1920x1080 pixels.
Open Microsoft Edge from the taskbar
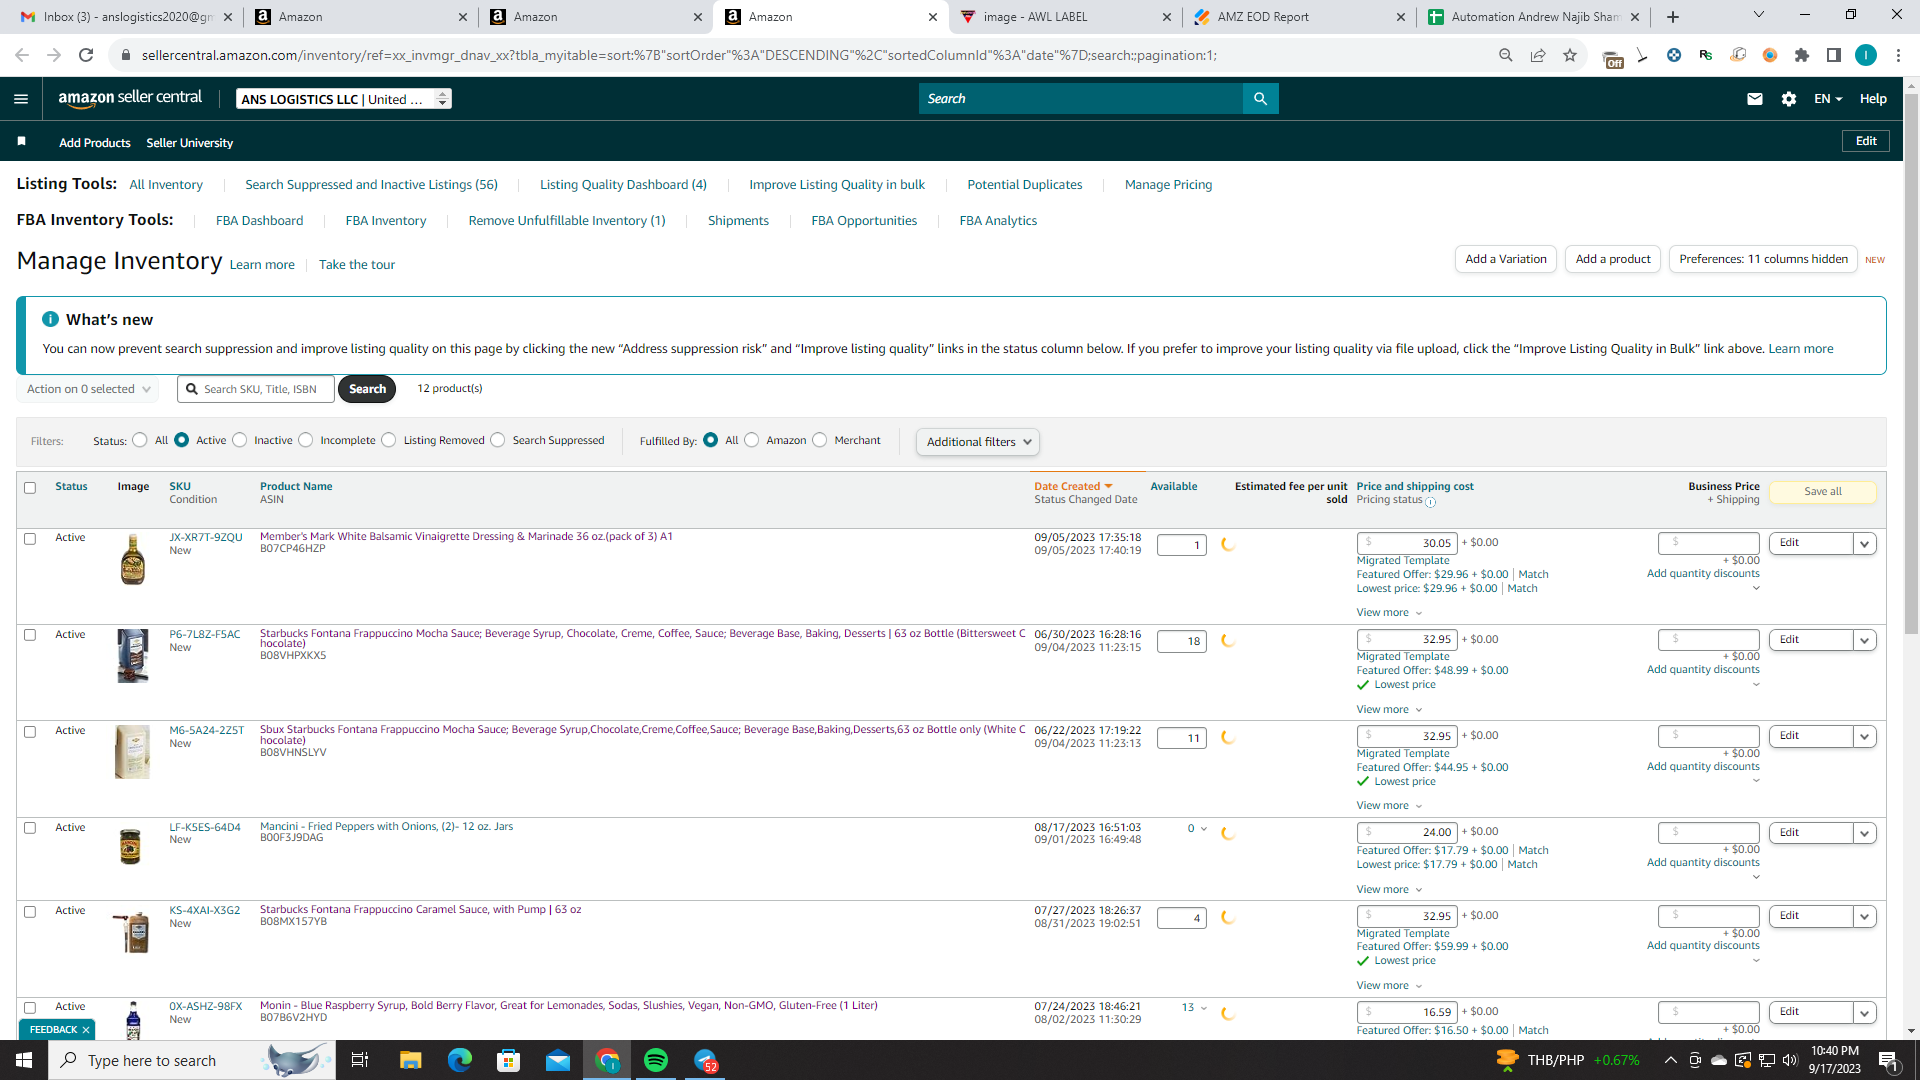point(459,1060)
